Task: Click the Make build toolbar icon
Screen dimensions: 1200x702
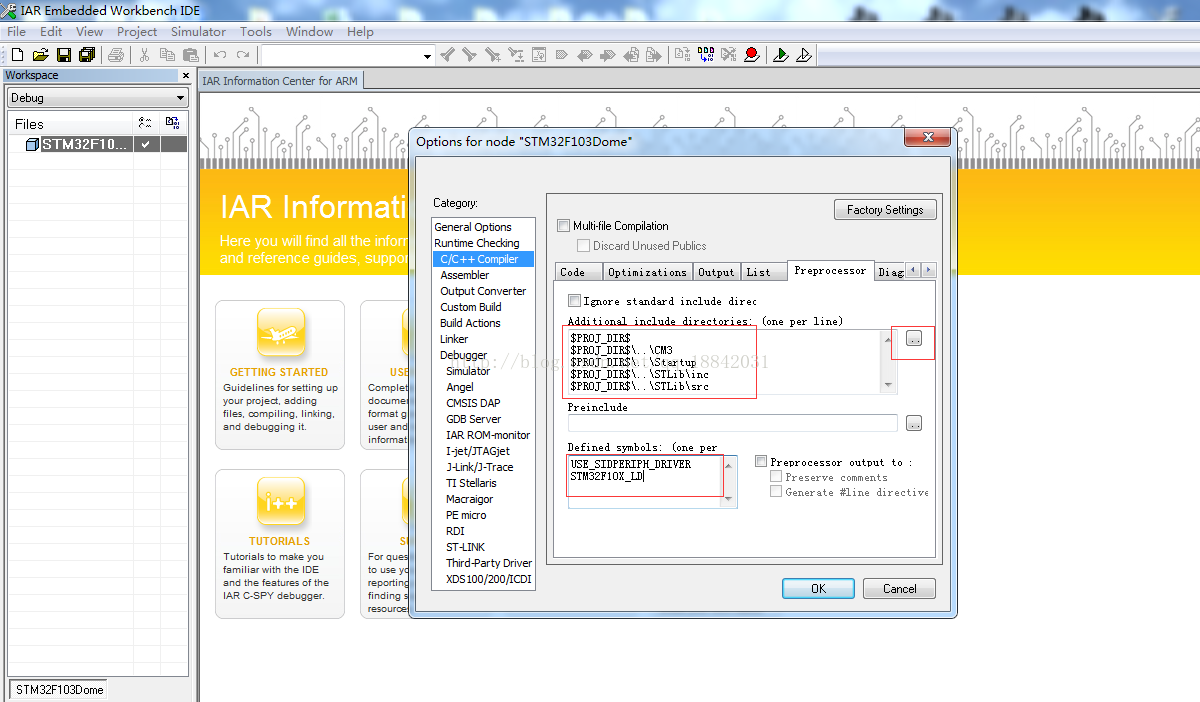Action: (706, 55)
